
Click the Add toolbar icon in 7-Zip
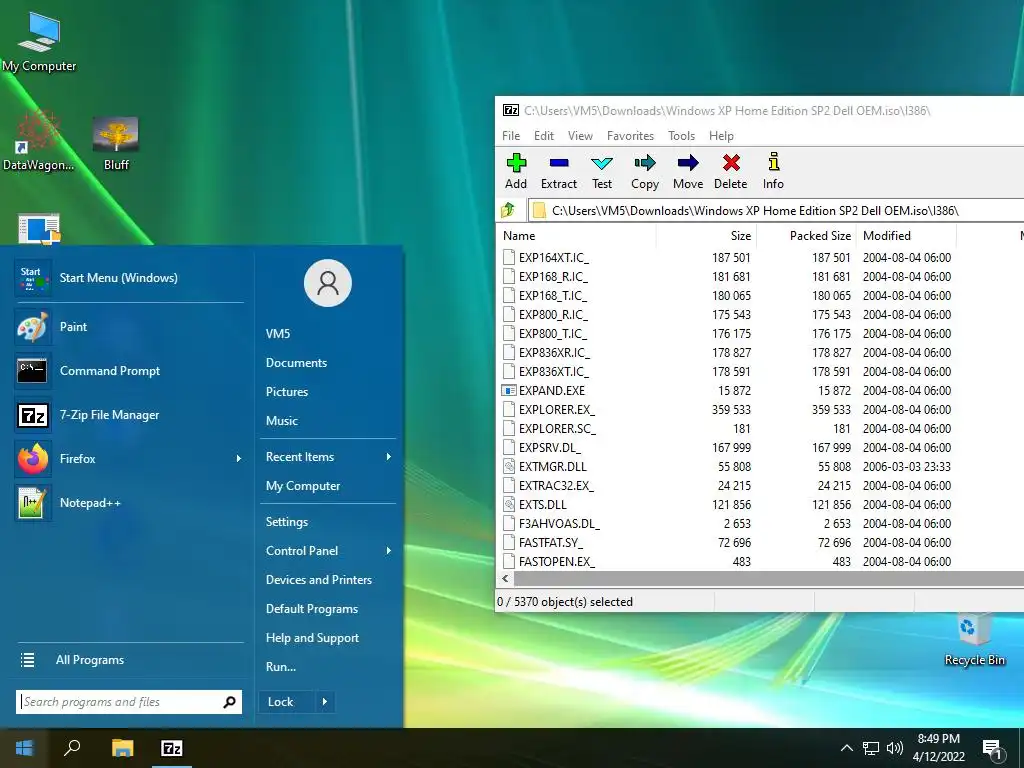click(516, 171)
